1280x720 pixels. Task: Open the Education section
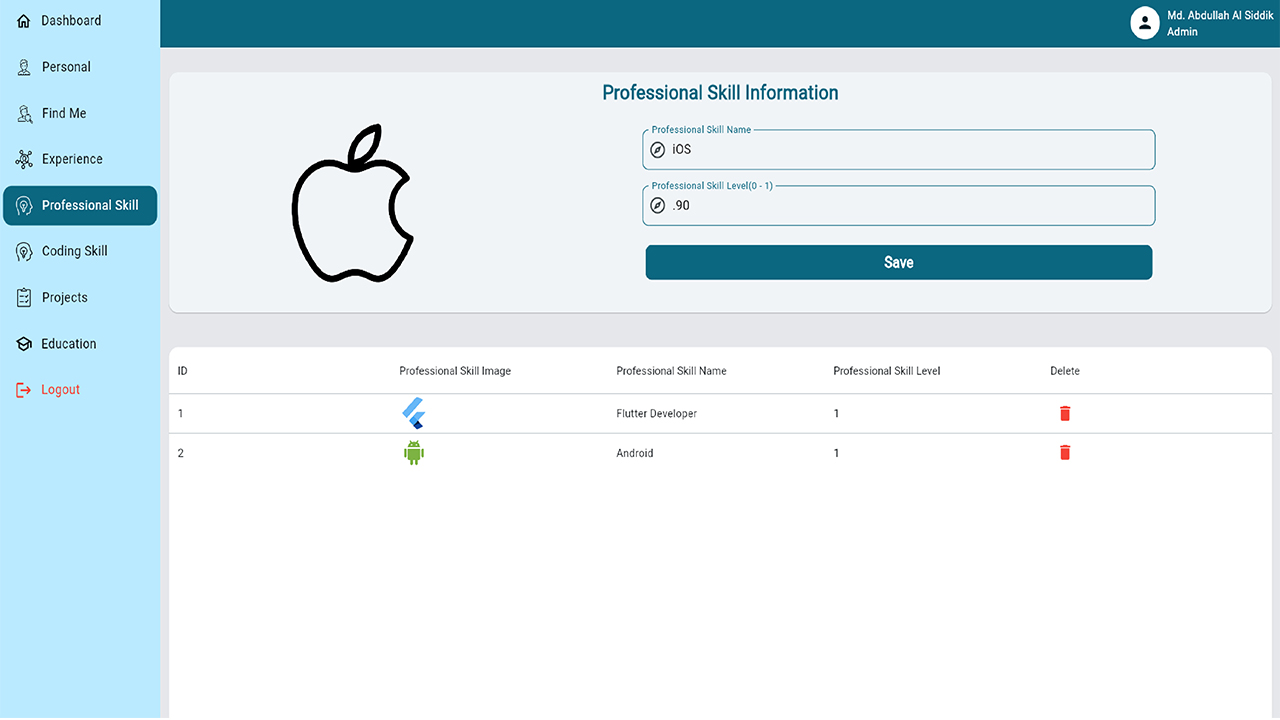pyautogui.click(x=80, y=343)
